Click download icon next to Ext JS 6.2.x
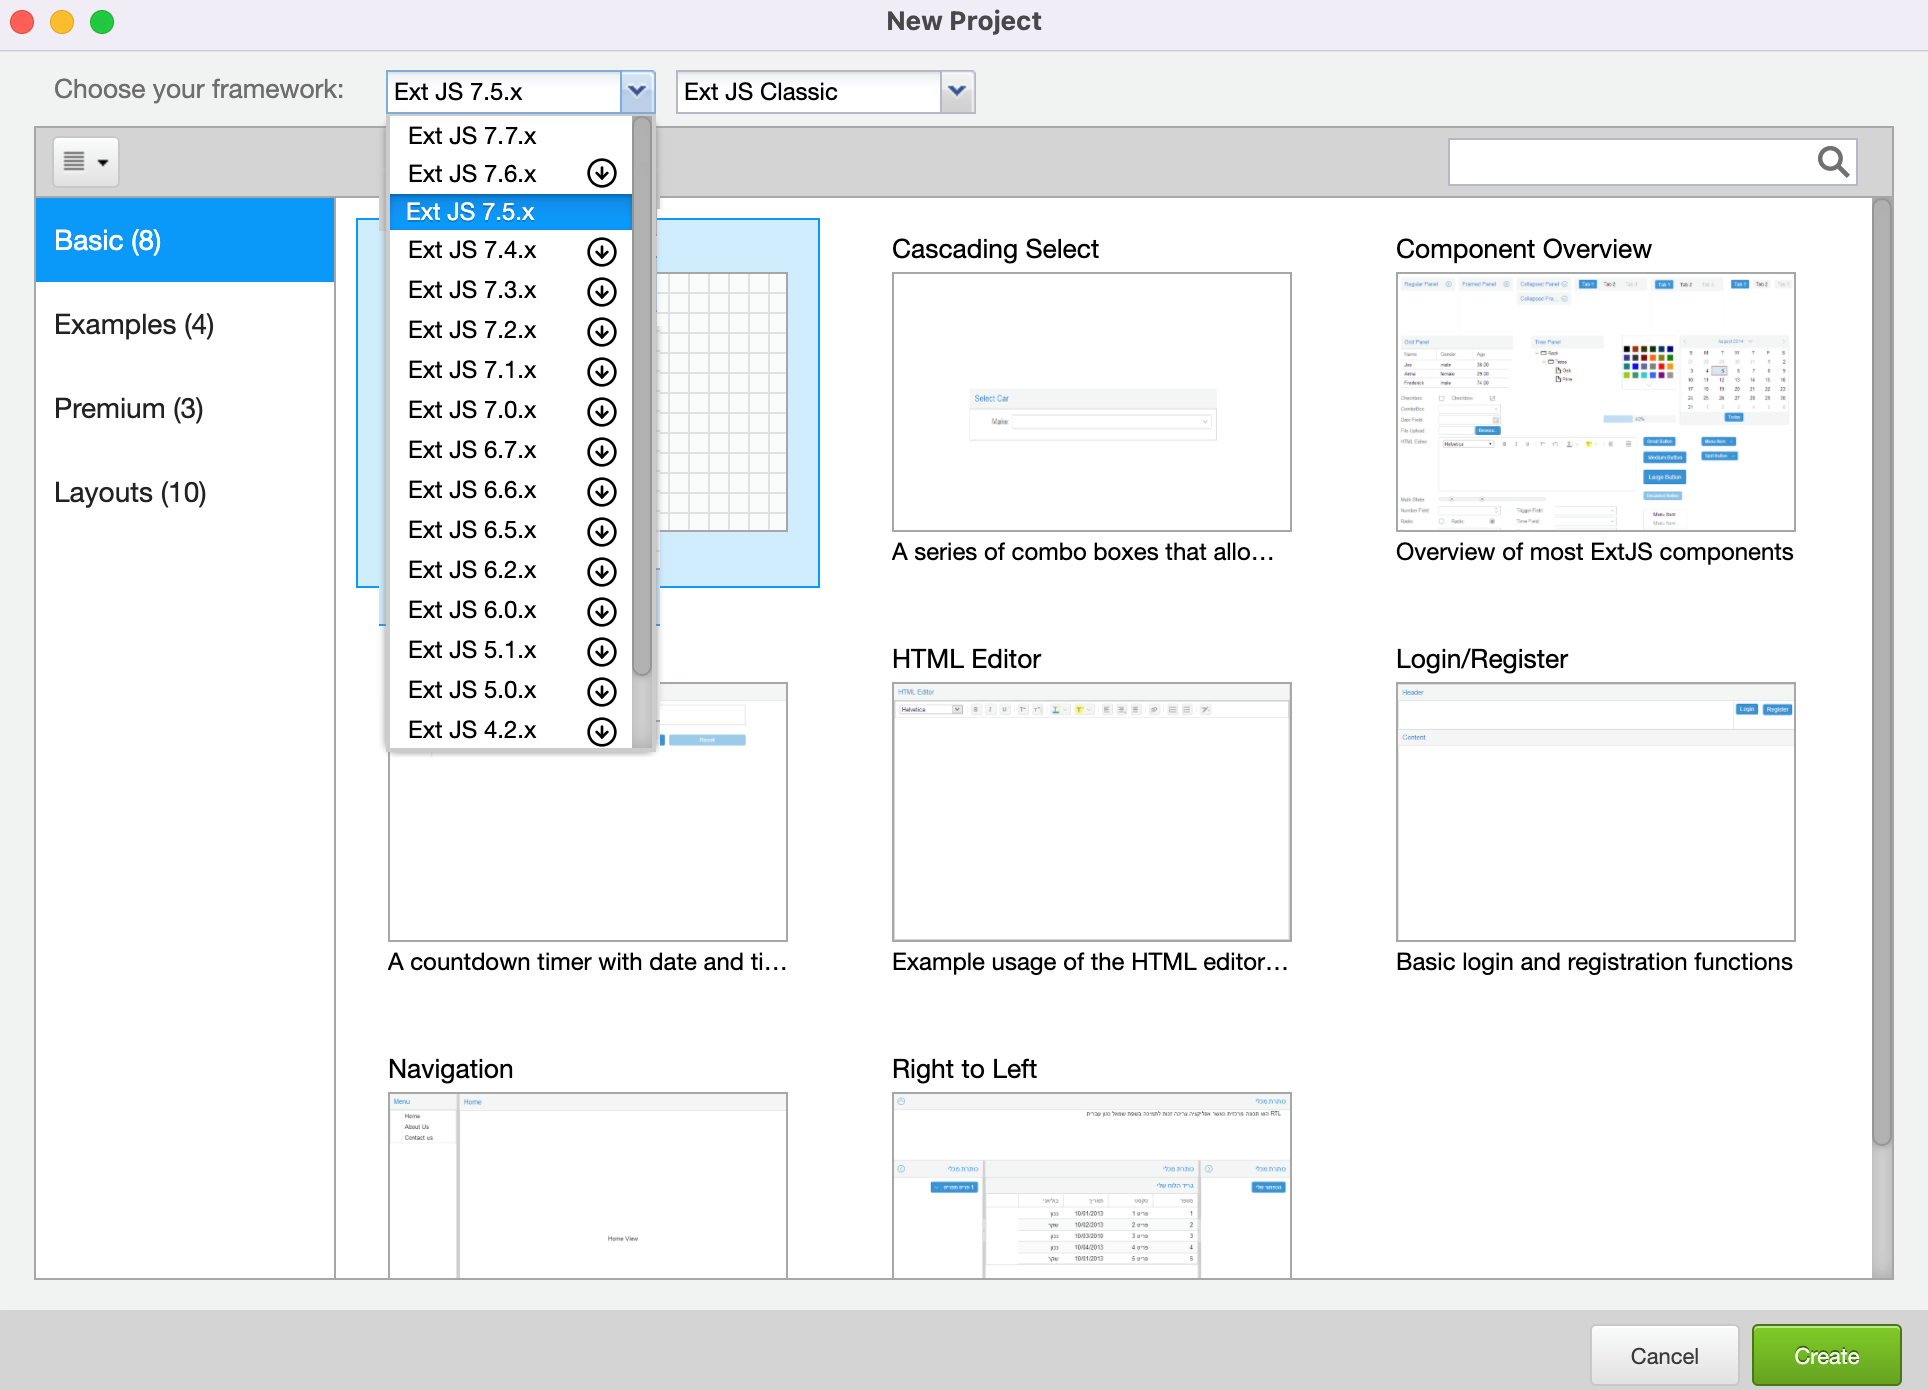Screen dimensions: 1928x1390 (x=601, y=571)
